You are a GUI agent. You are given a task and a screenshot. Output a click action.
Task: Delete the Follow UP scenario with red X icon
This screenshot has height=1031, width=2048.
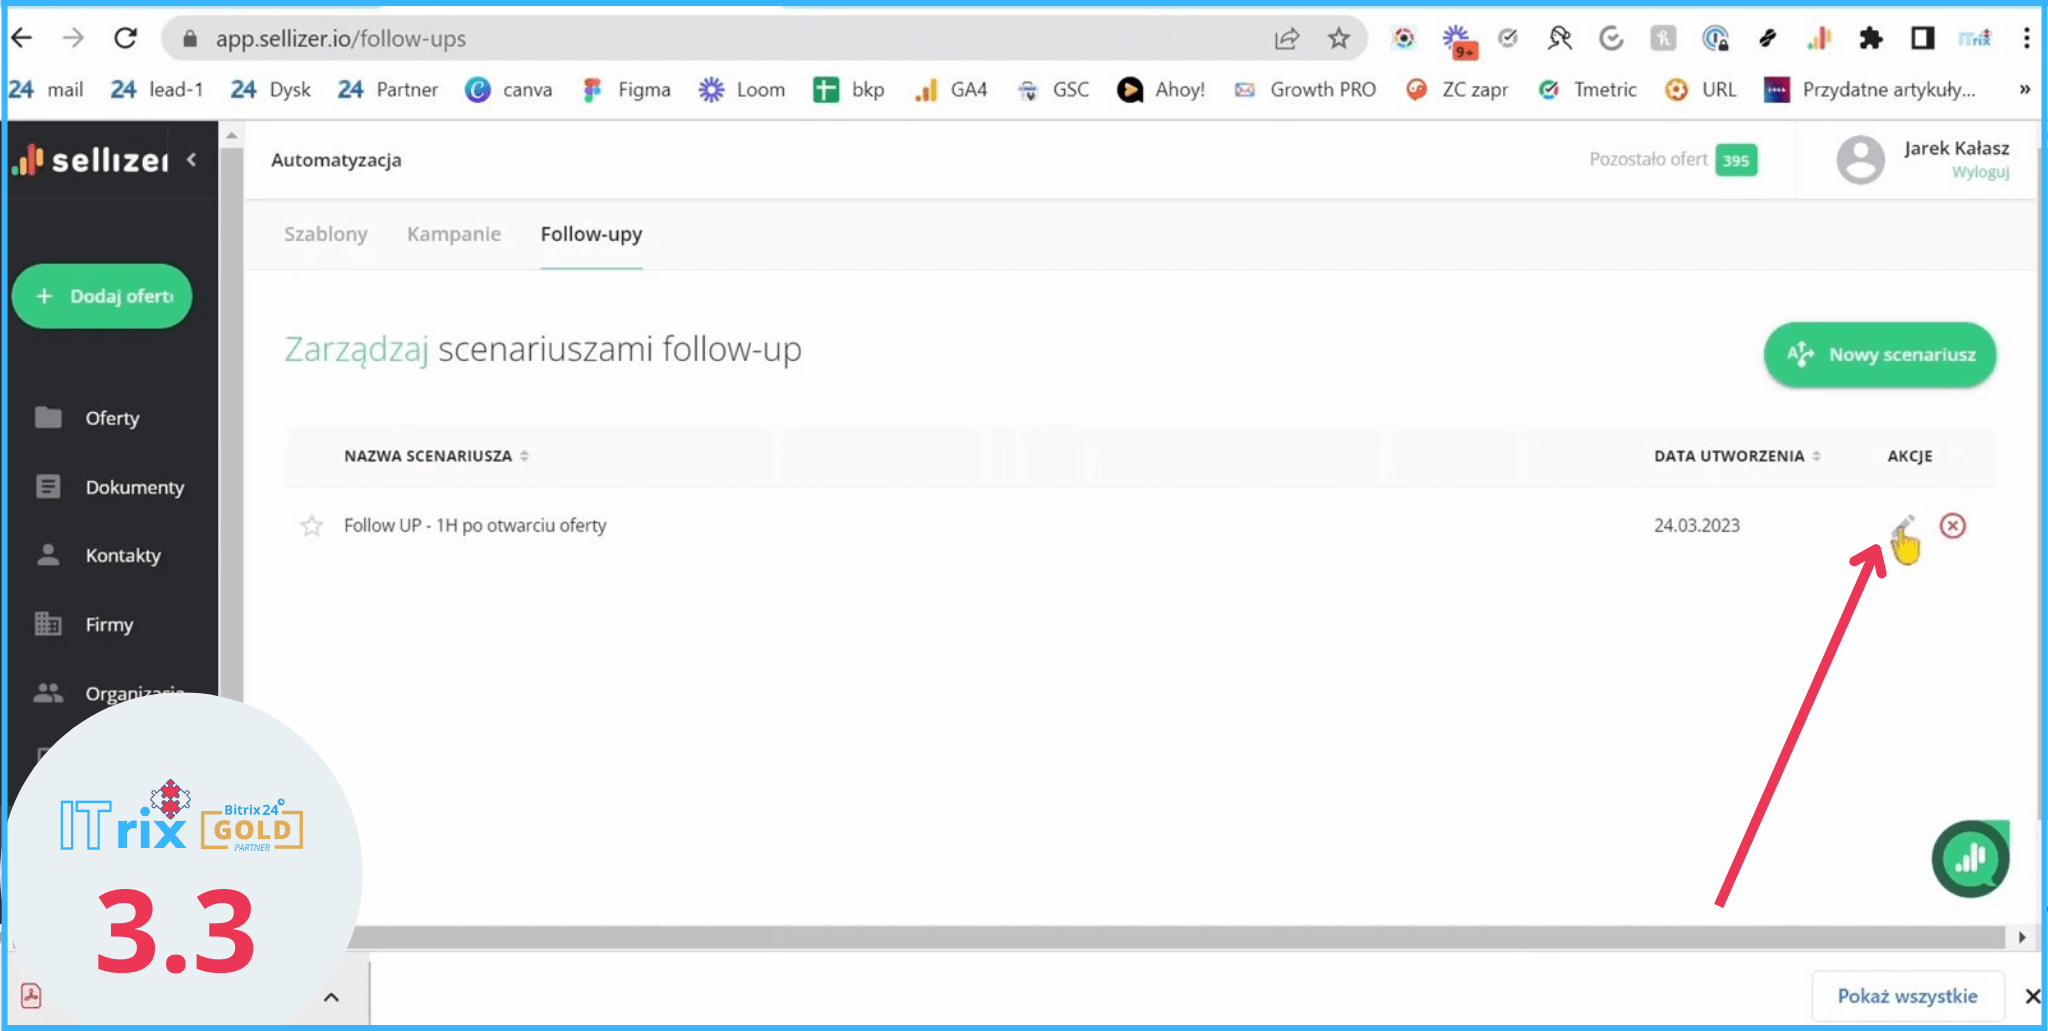[x=1952, y=526]
